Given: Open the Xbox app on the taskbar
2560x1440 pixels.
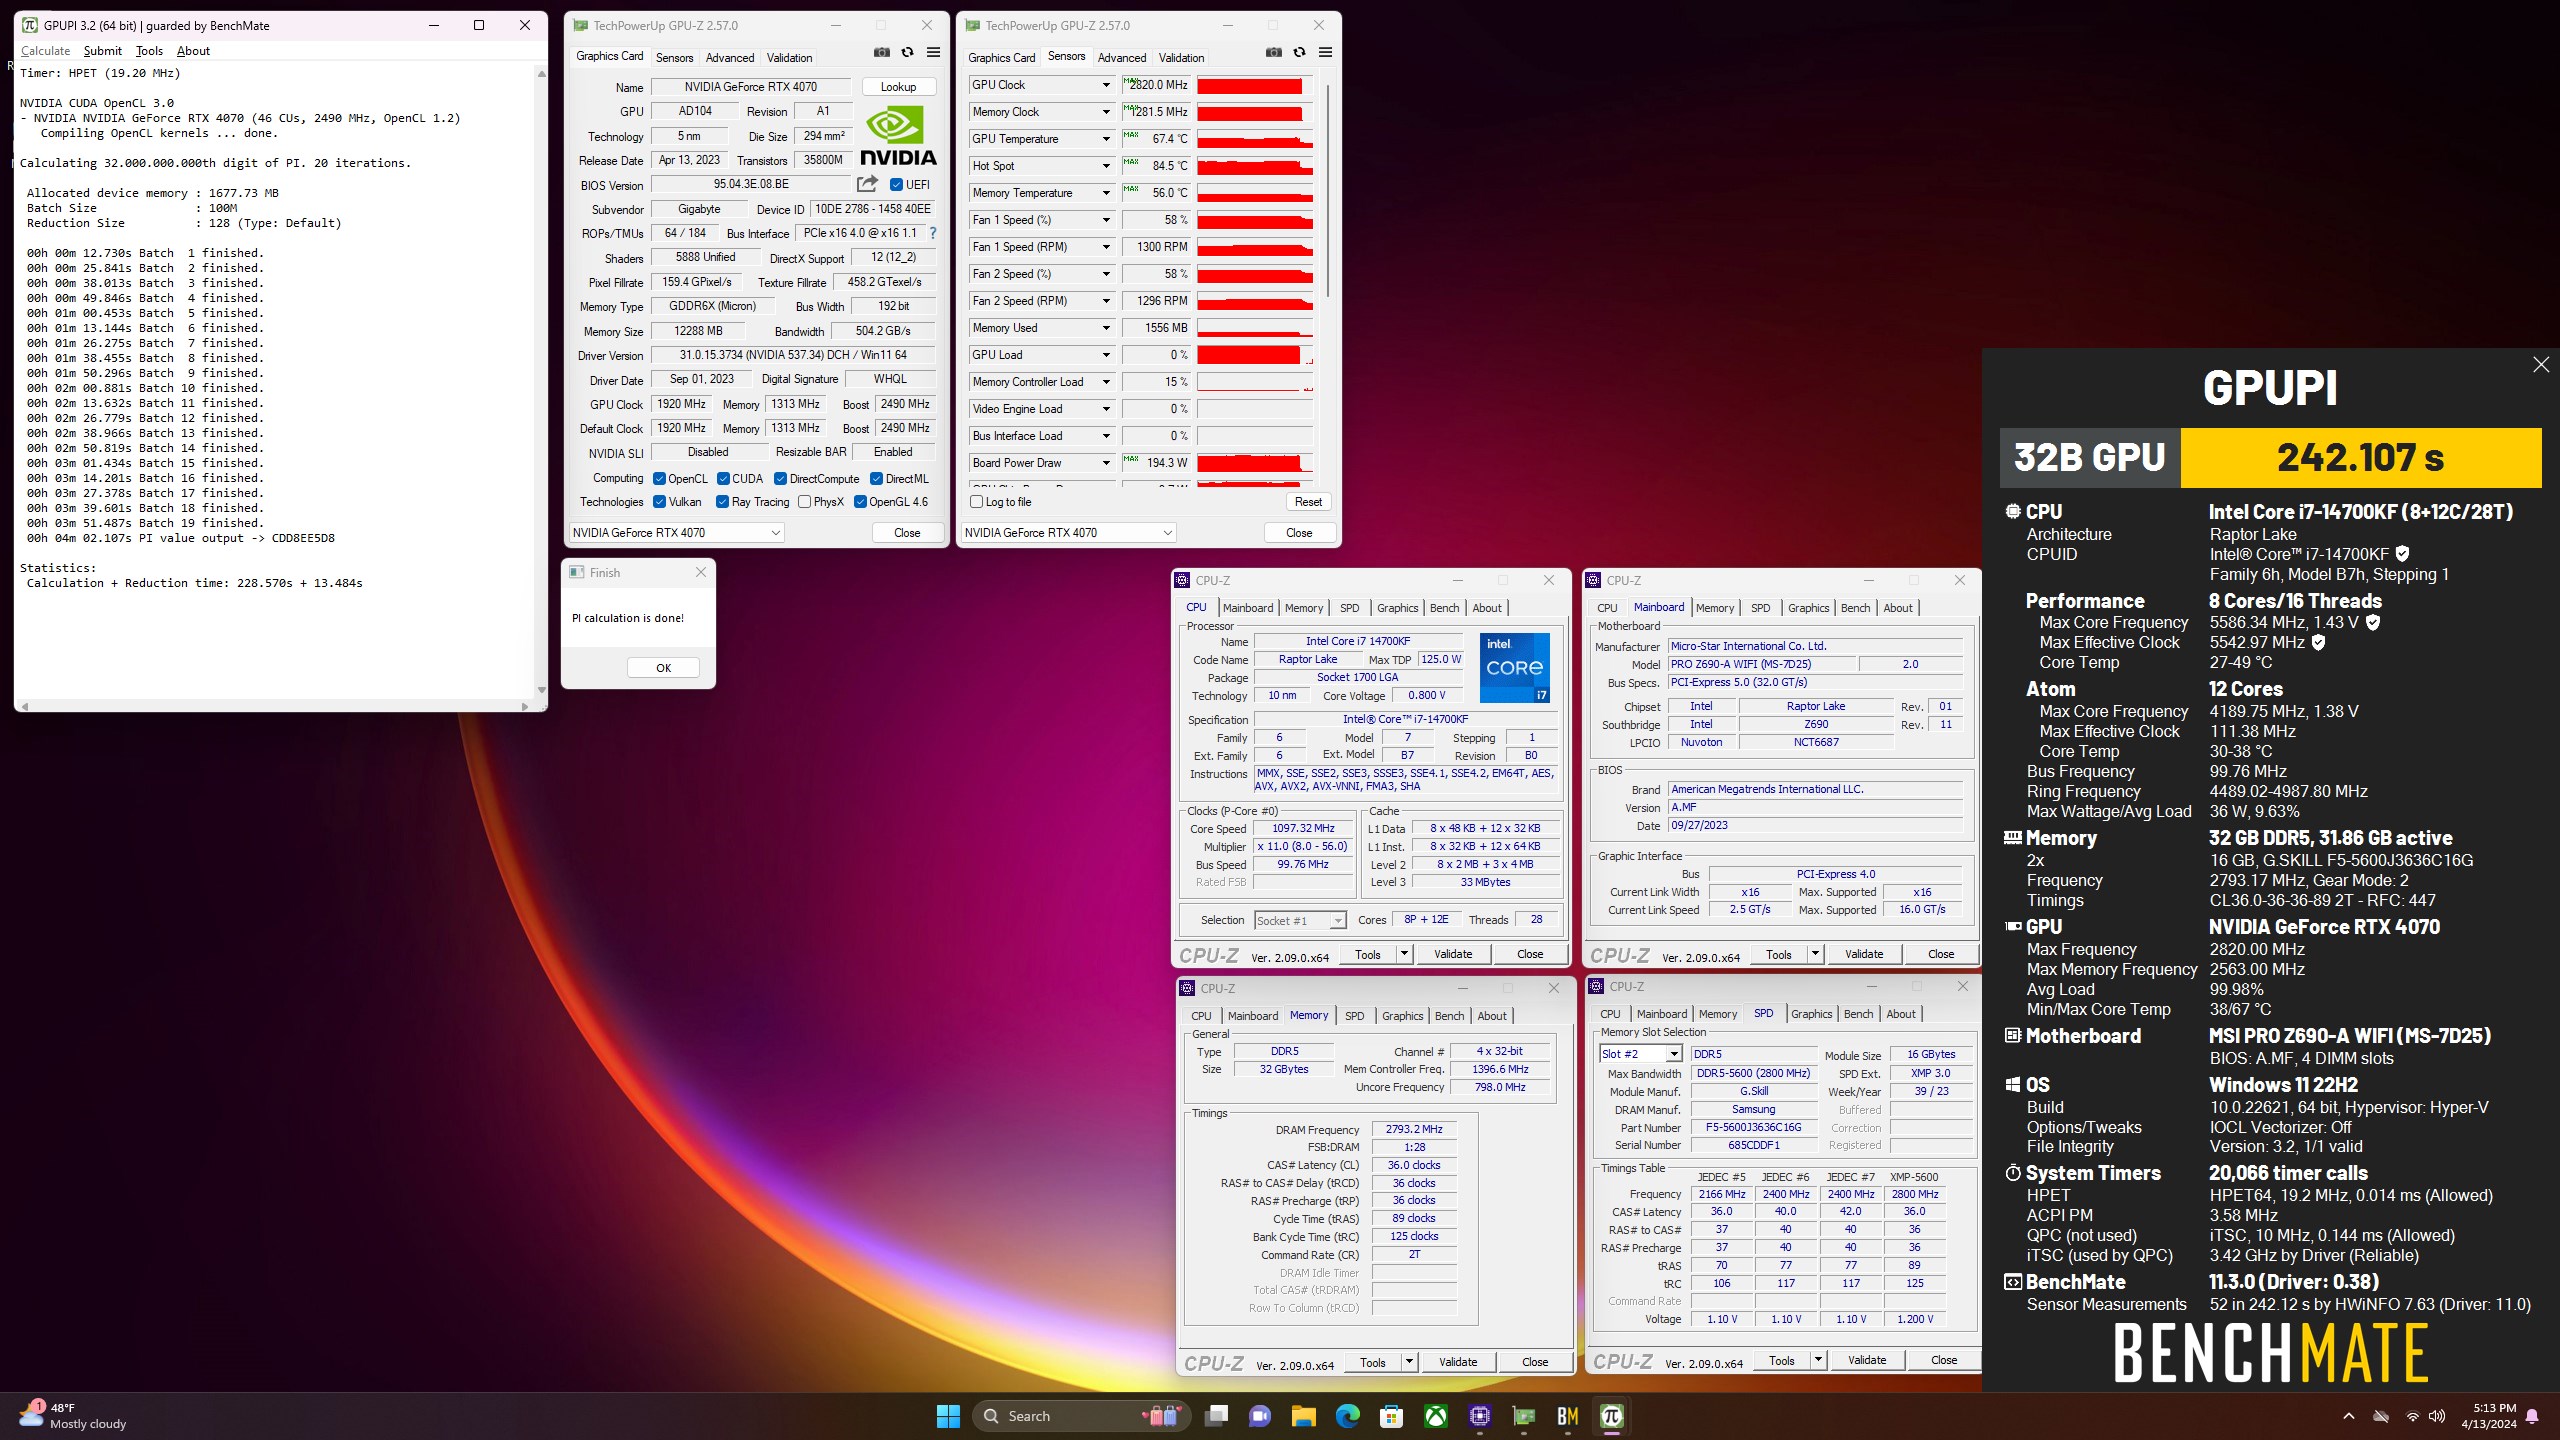Looking at the screenshot, I should tap(1435, 1416).
